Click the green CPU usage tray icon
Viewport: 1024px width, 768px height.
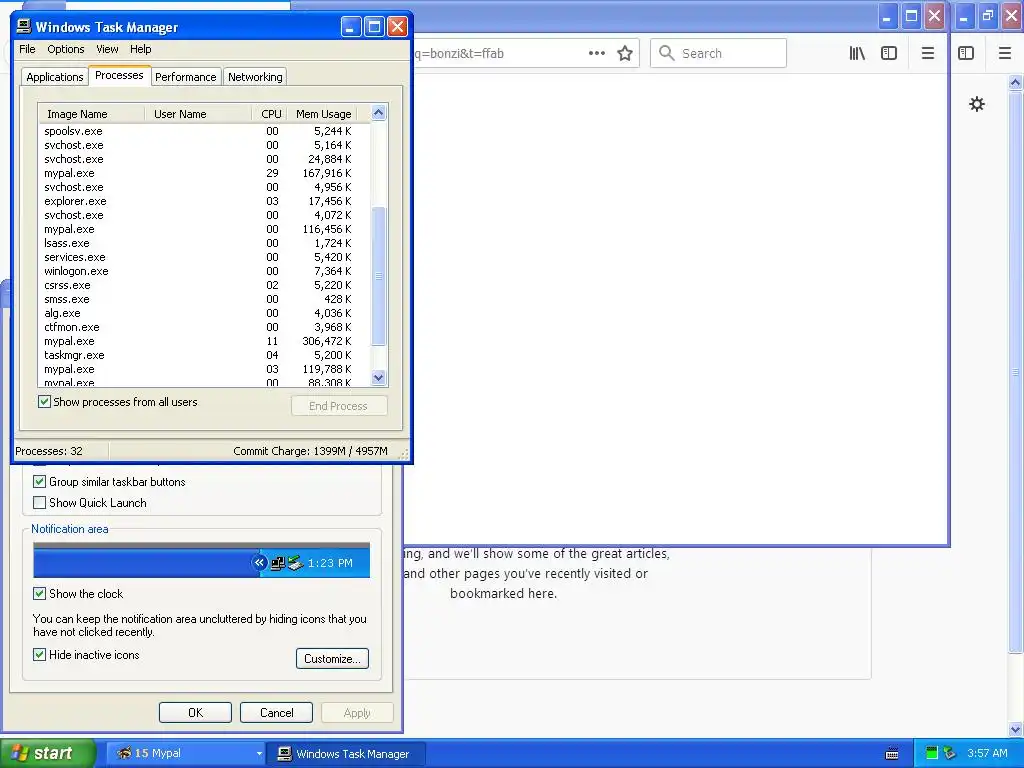click(932, 754)
